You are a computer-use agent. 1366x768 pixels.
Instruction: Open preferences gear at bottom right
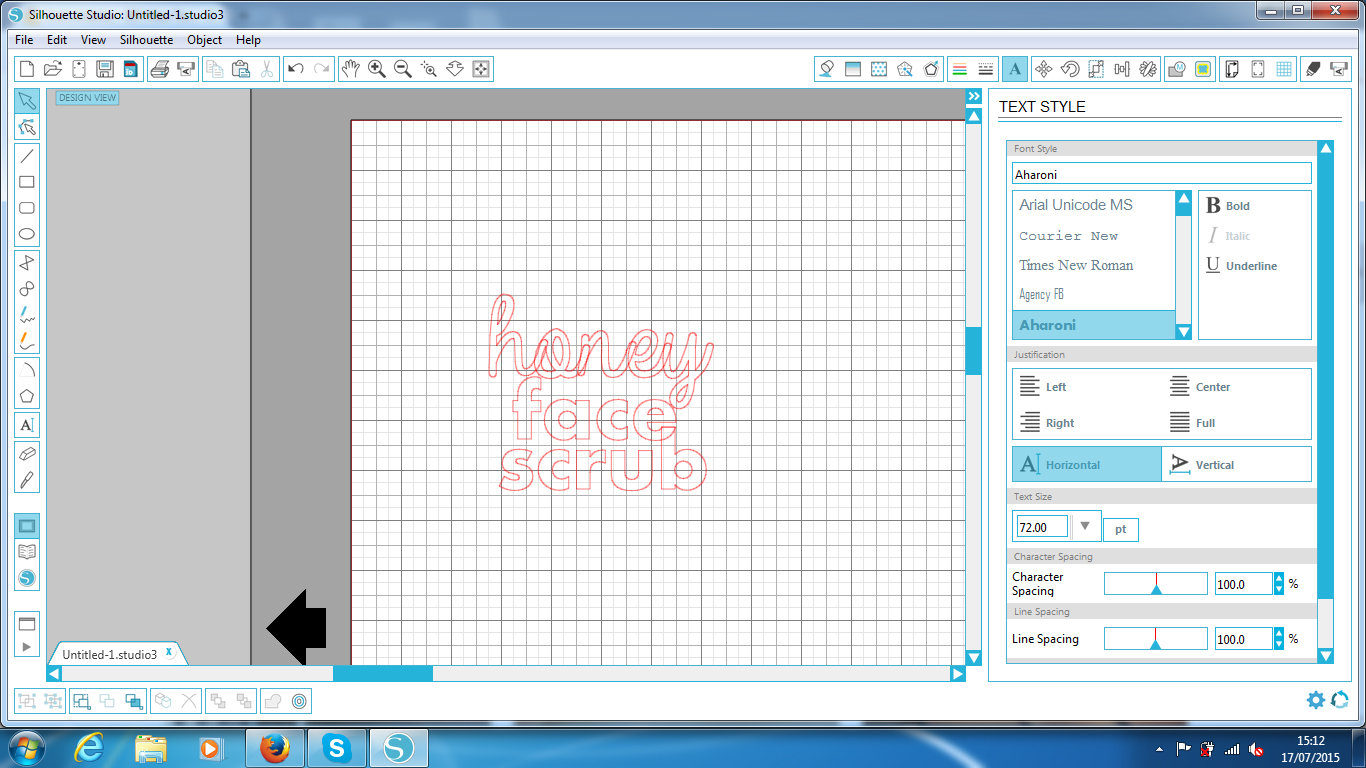point(1316,700)
